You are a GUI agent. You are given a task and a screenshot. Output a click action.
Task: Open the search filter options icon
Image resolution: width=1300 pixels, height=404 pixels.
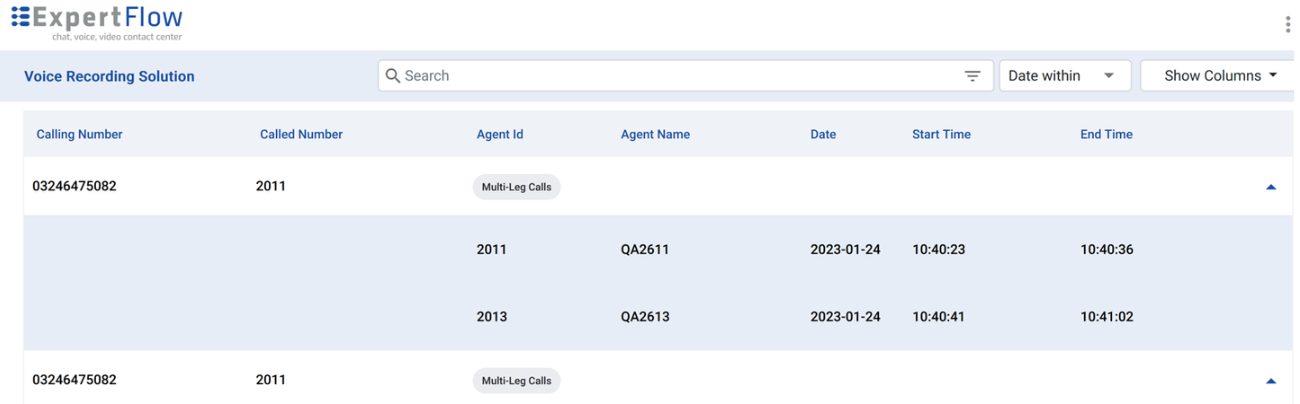tap(972, 76)
